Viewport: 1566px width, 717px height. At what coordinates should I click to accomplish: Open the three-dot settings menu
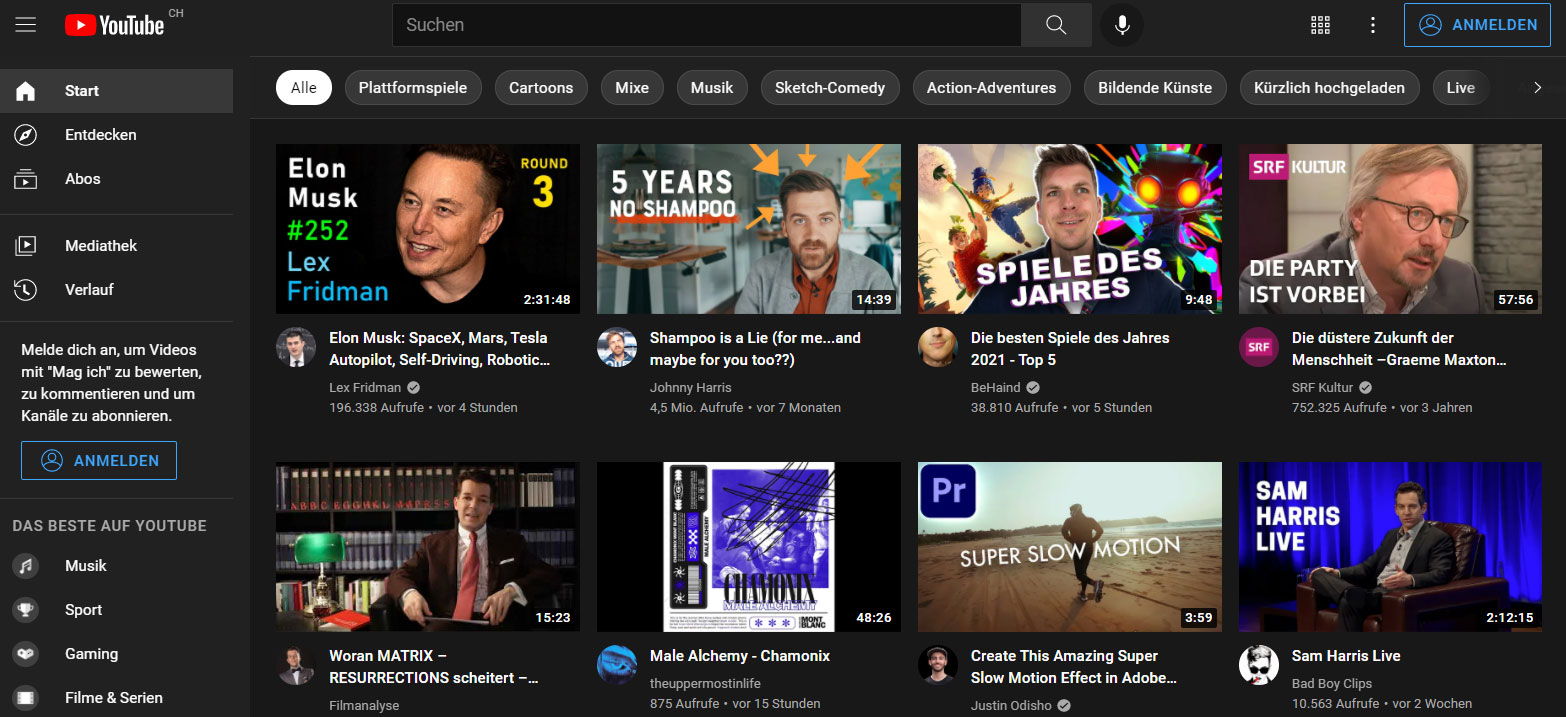click(x=1372, y=24)
